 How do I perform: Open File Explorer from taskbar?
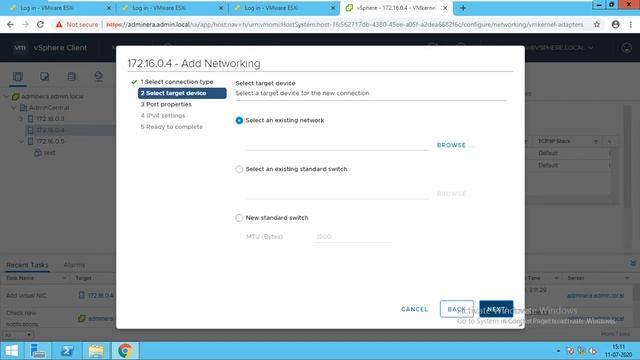96,351
